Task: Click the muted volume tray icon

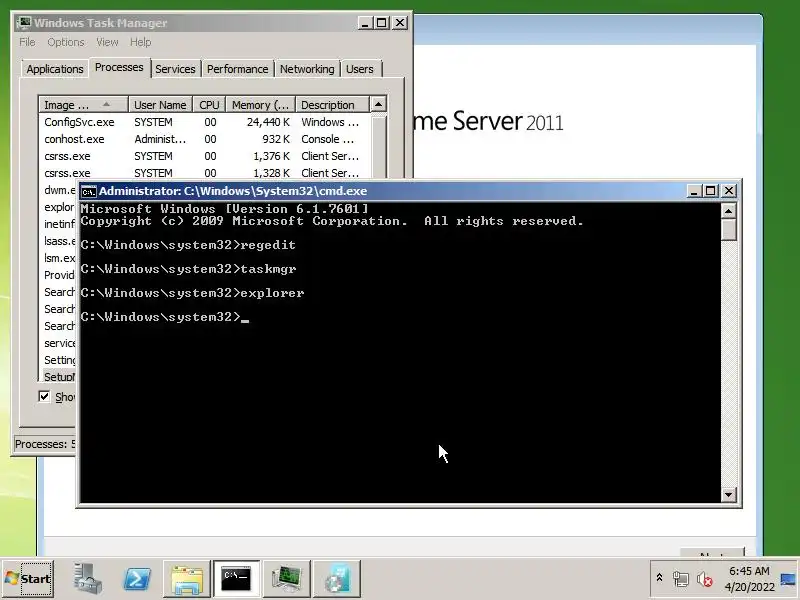Action: (705, 579)
